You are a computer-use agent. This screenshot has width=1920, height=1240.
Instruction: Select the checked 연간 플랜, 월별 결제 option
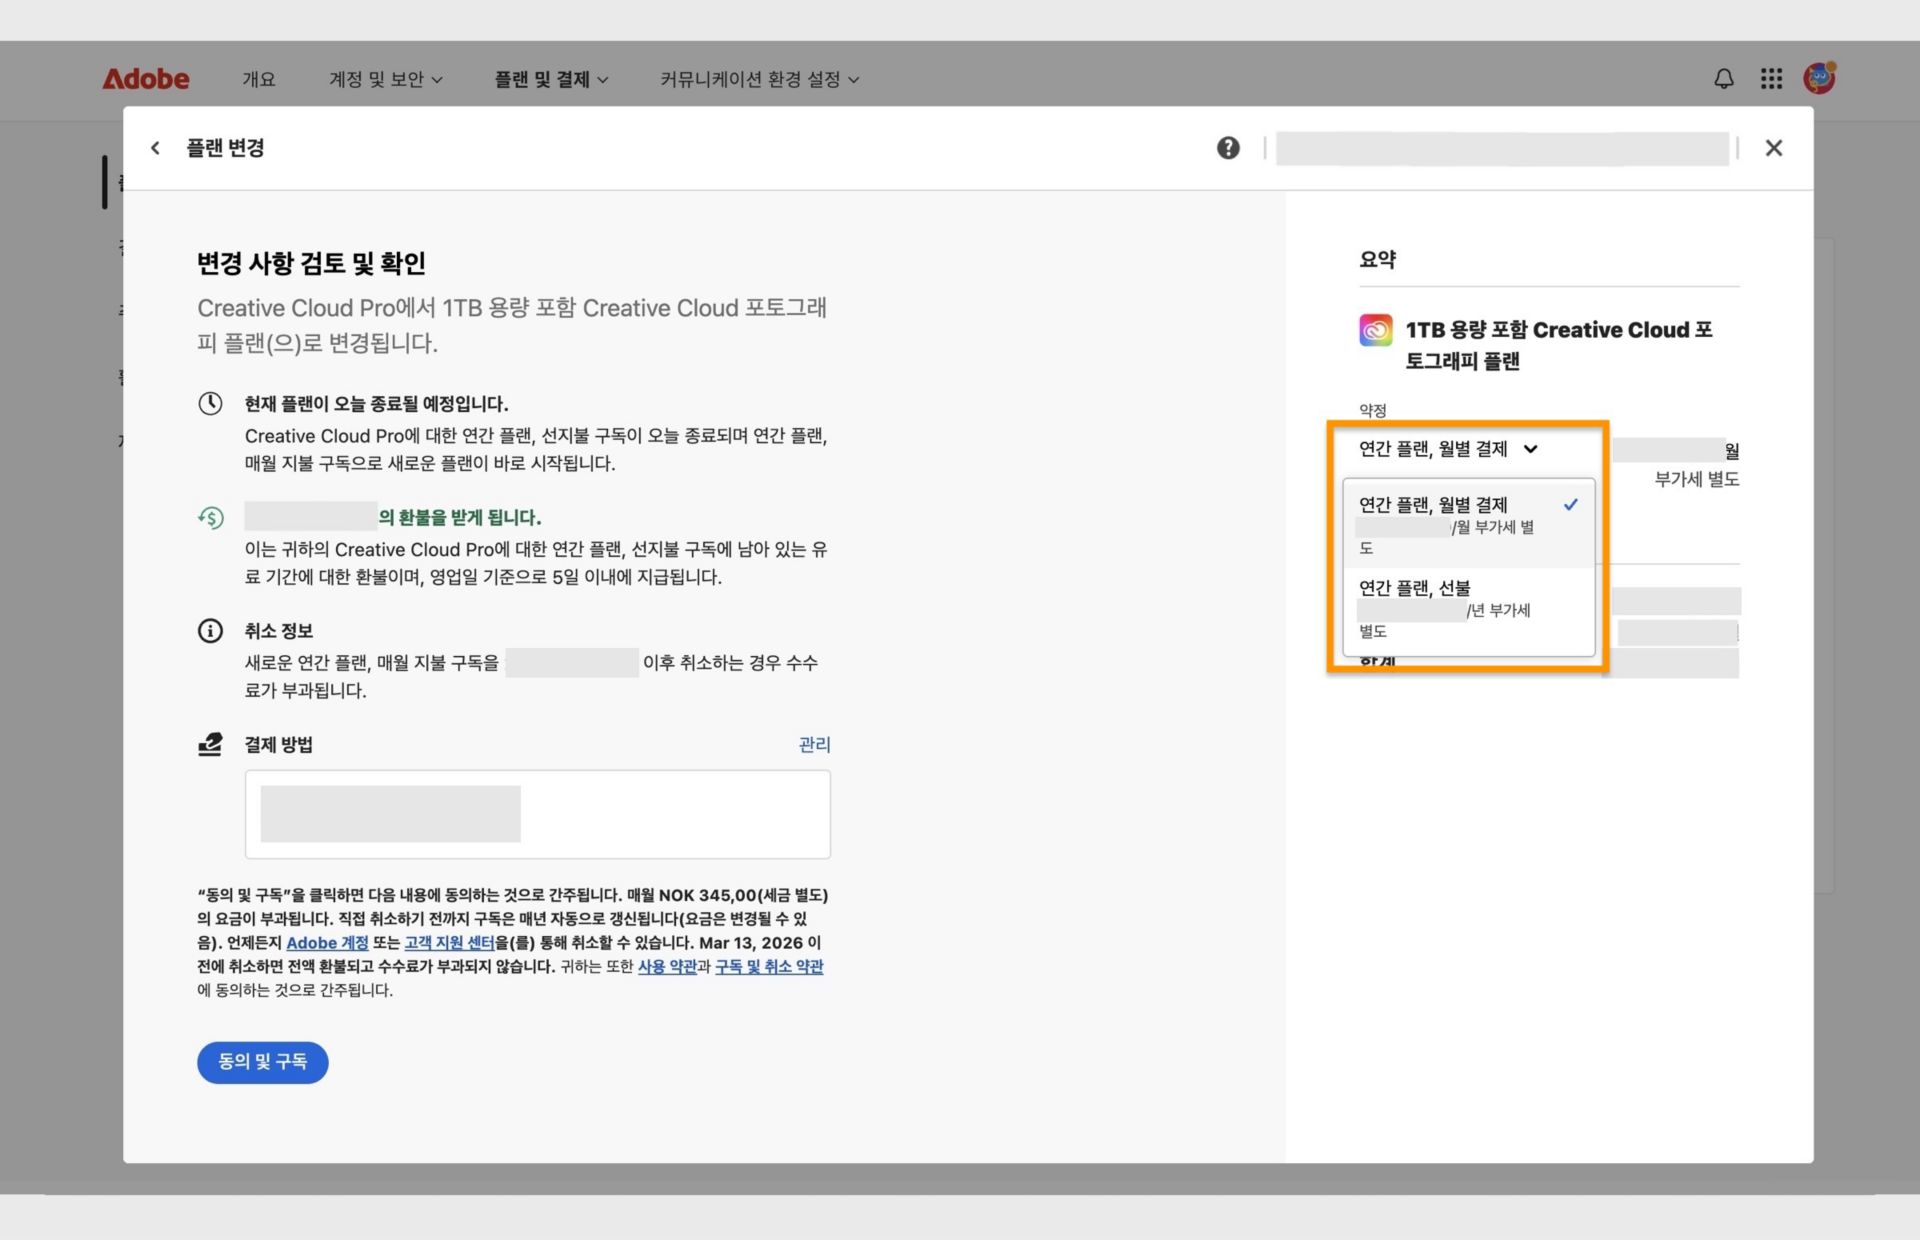point(1432,505)
